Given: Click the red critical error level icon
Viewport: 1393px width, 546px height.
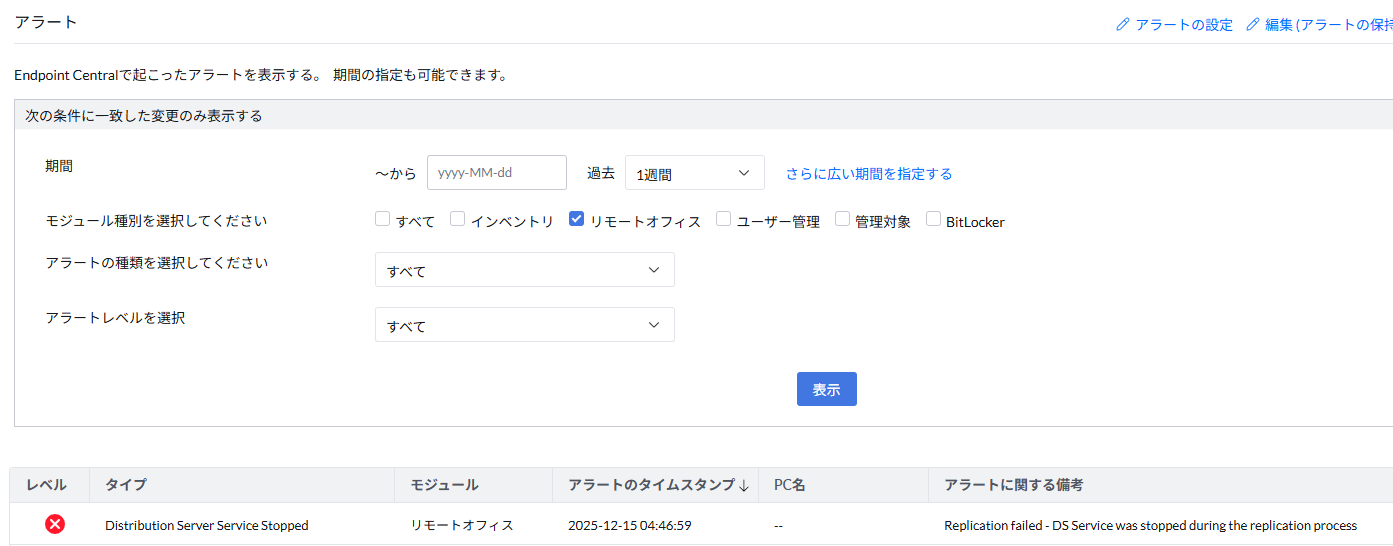Looking at the screenshot, I should click(x=55, y=524).
